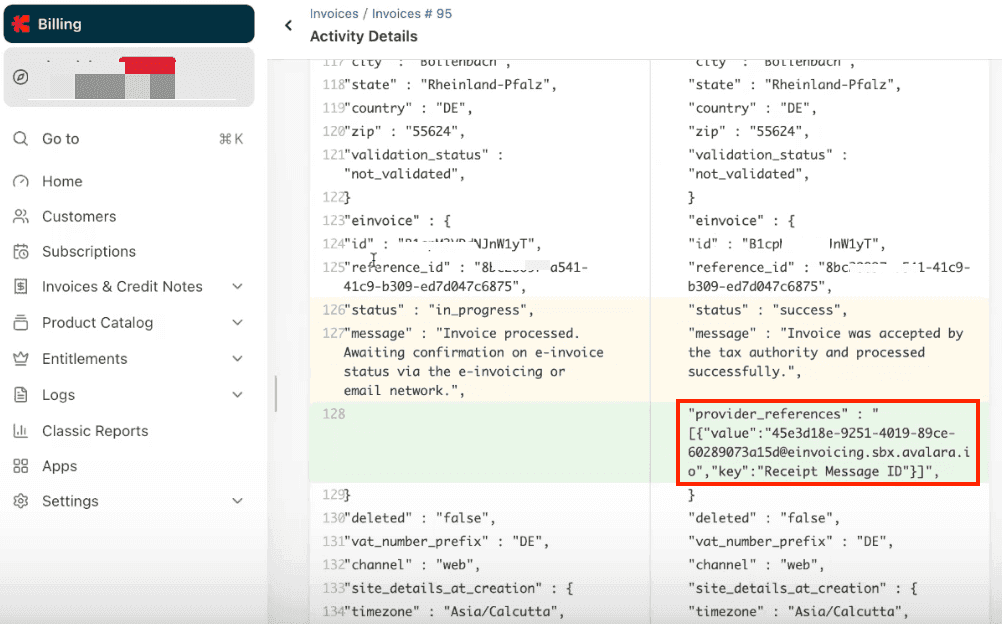Click the Invoices # 95 breadcrumb link

pyautogui.click(x=412, y=14)
